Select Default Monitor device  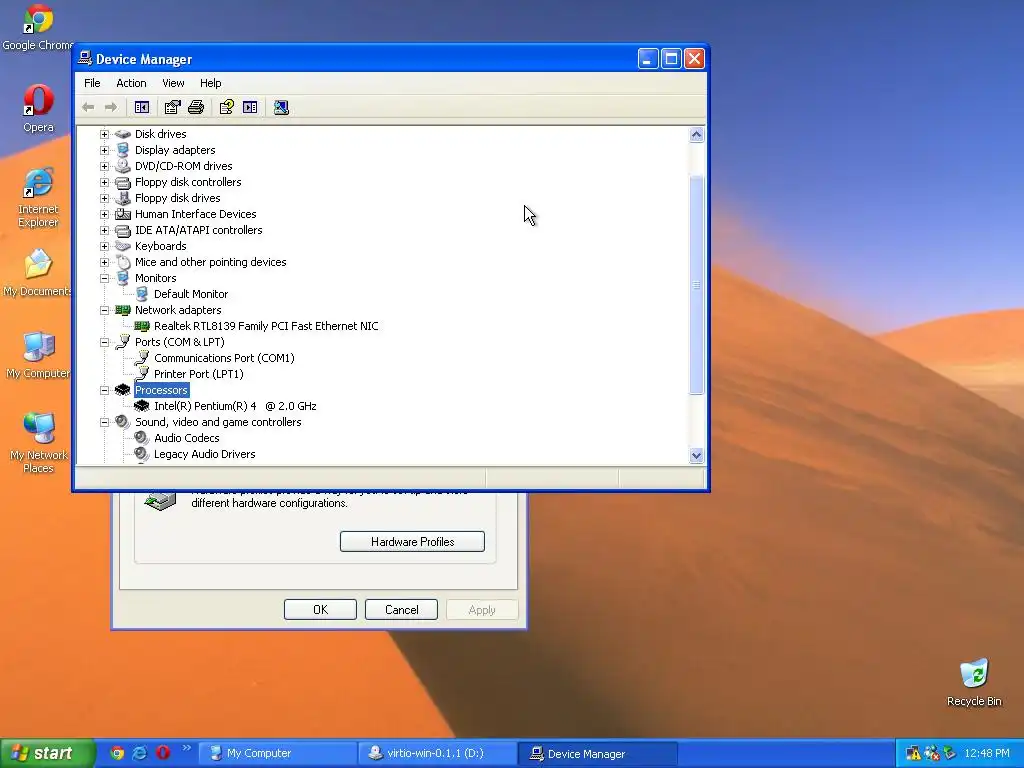click(x=191, y=294)
